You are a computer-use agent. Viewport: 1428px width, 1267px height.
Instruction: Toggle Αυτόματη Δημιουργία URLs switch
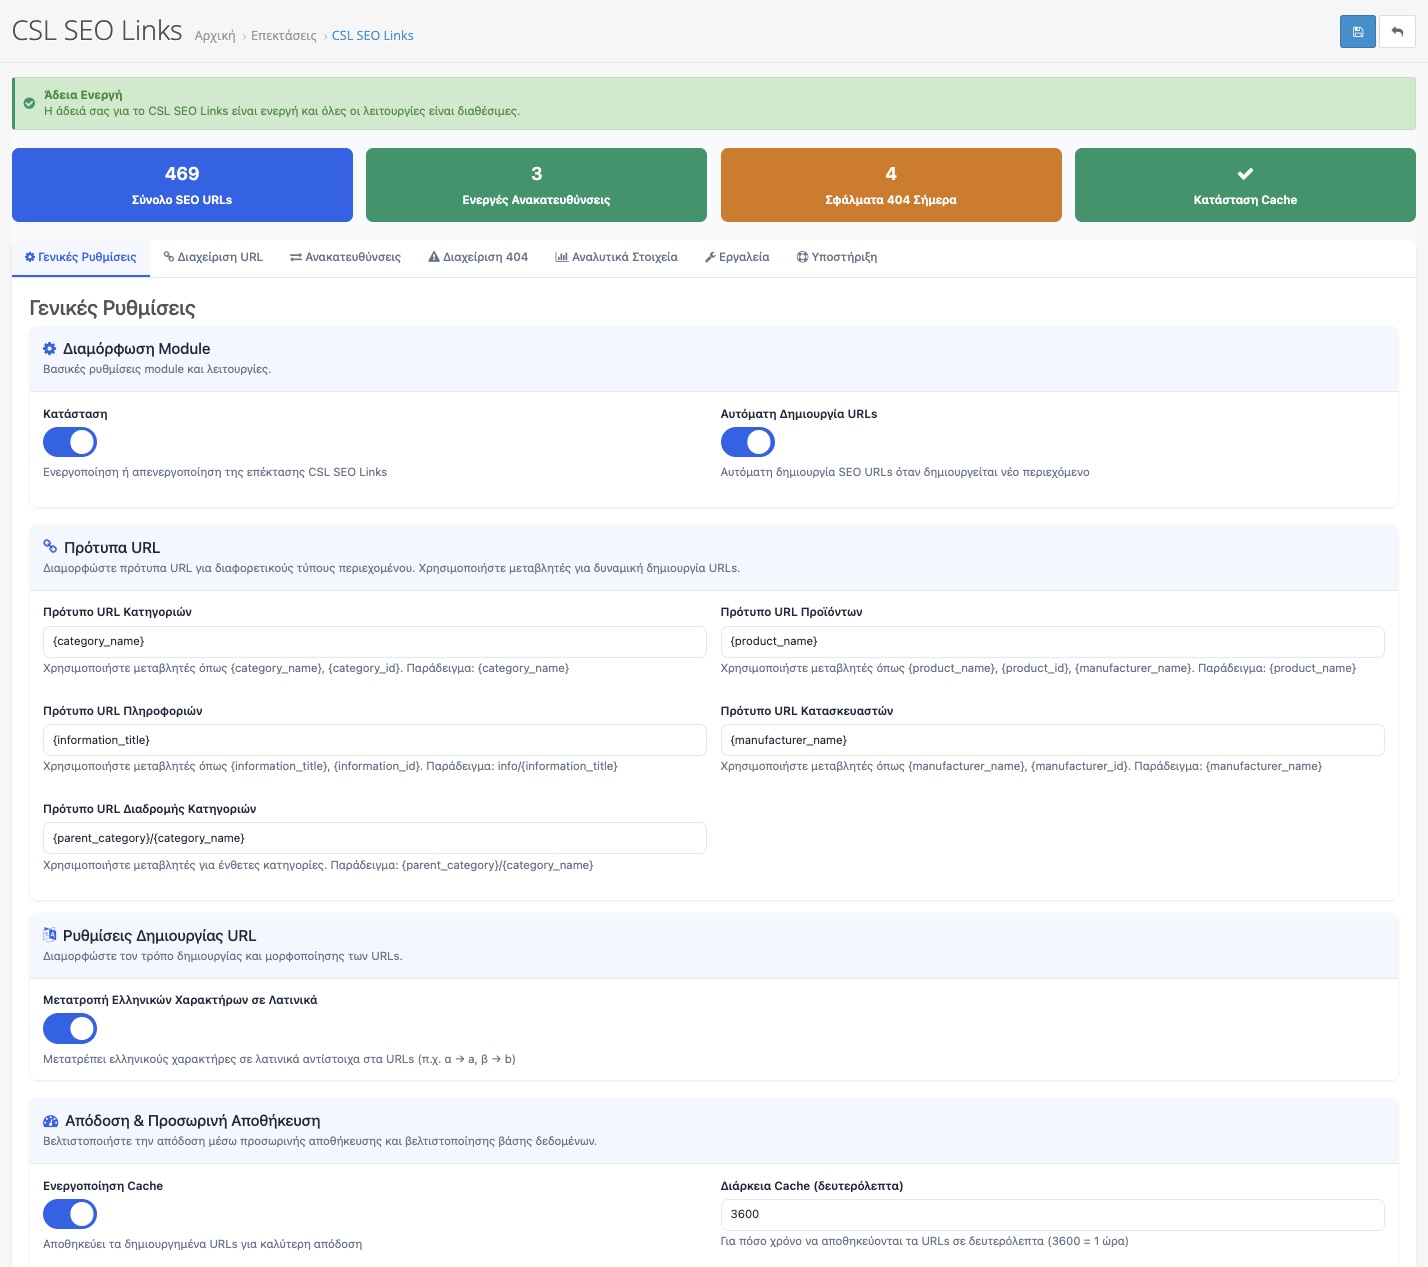748,442
